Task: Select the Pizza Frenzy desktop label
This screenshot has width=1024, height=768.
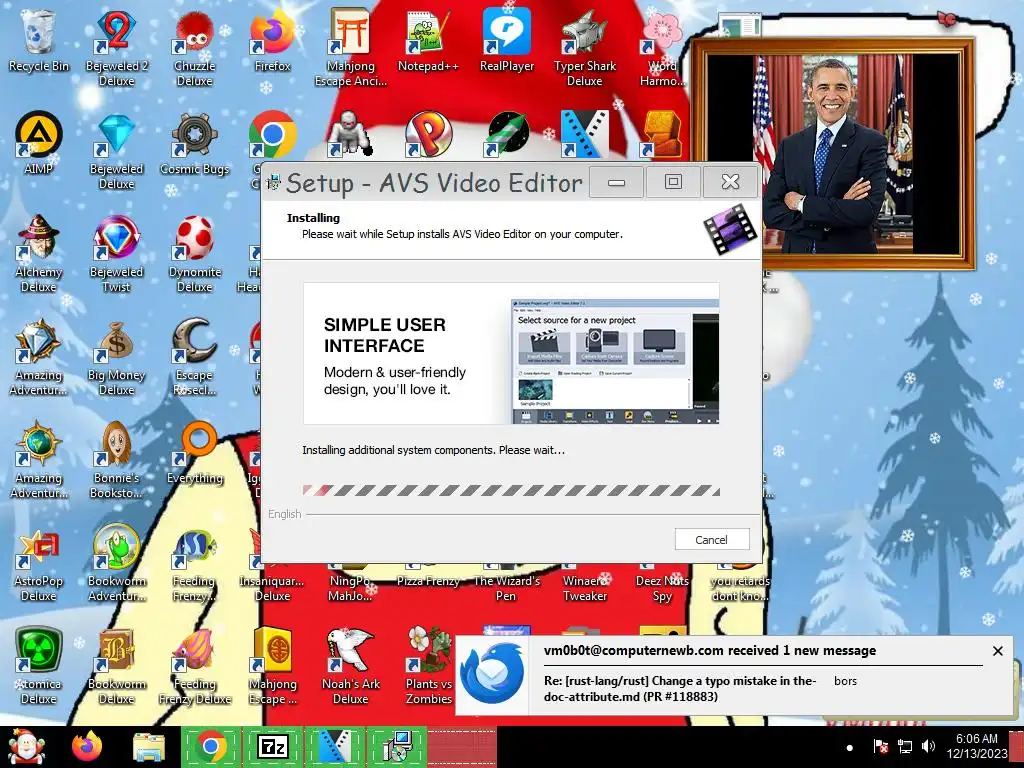Action: click(428, 581)
